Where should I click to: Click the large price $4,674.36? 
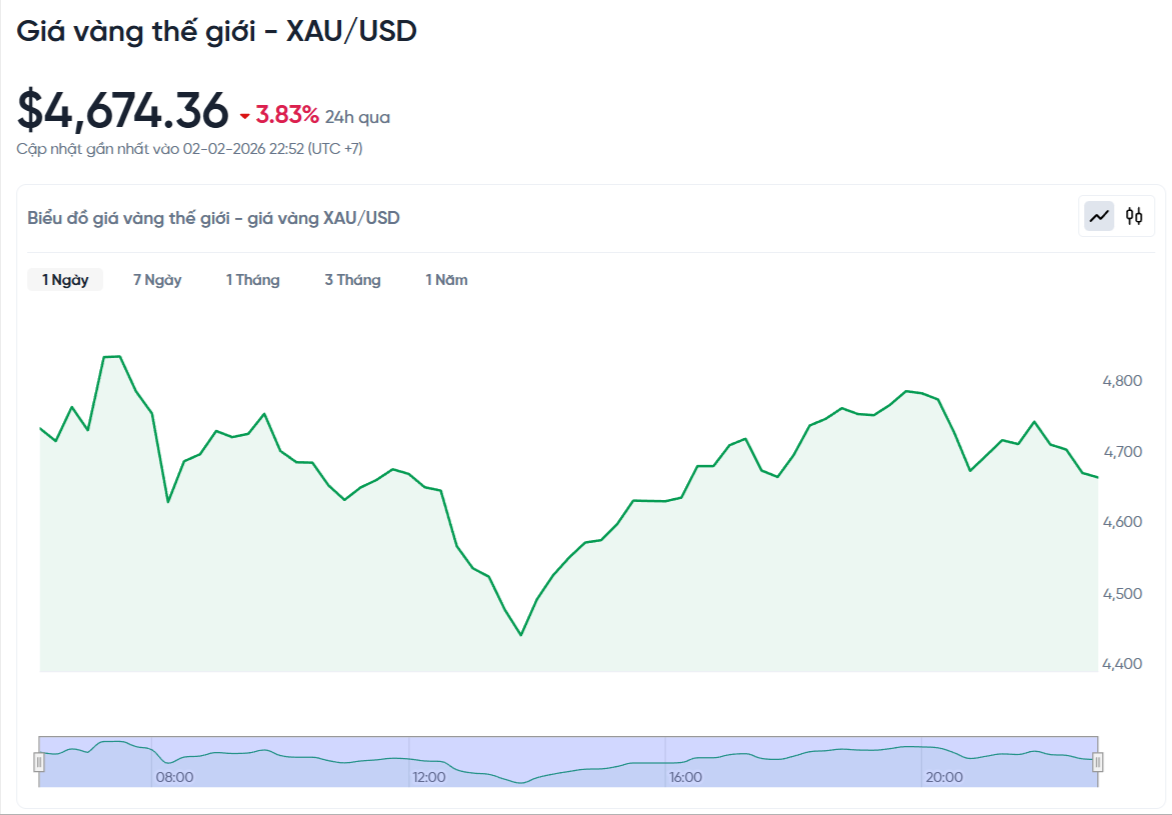click(122, 110)
